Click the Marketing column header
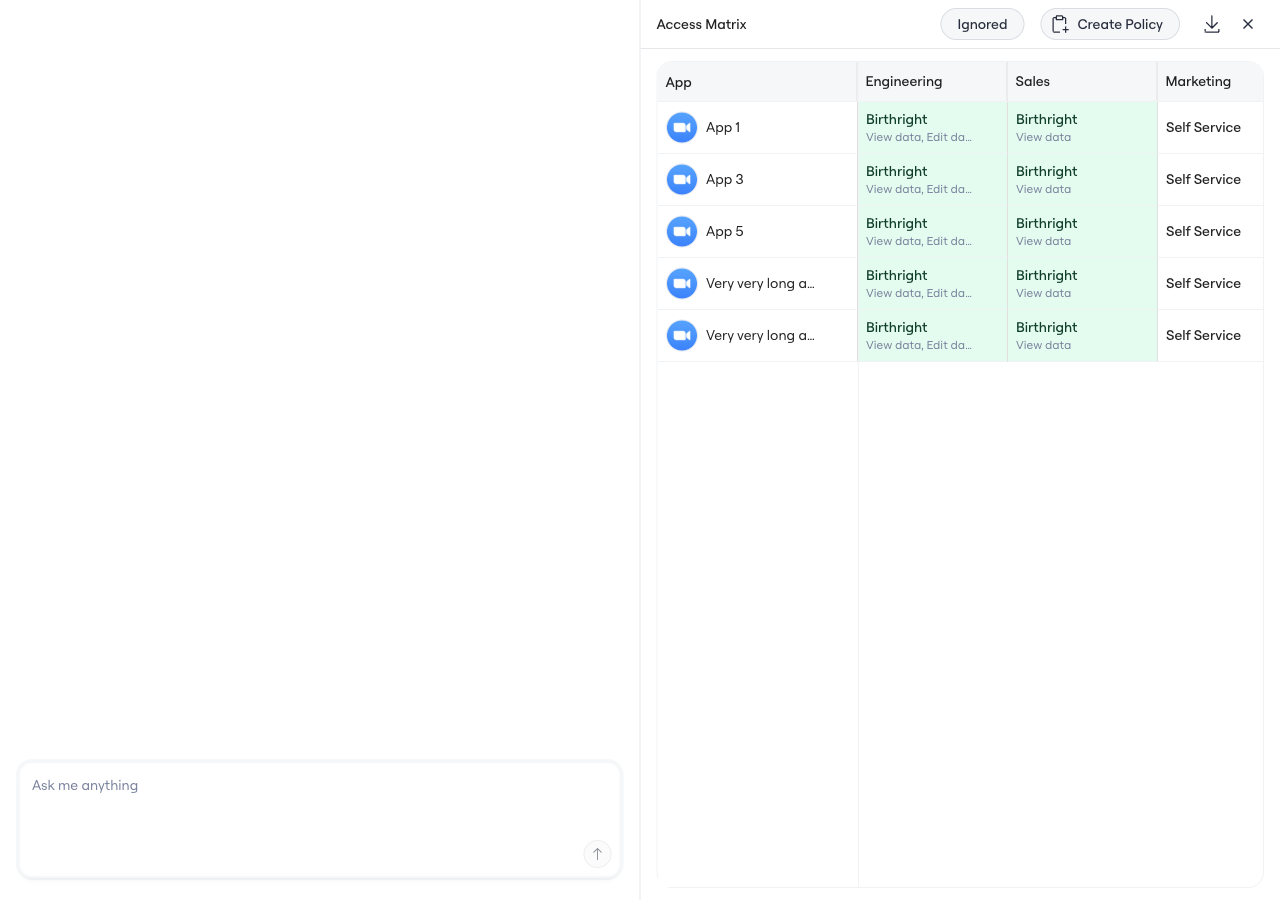Viewport: 1280px width, 900px height. coord(1211,82)
